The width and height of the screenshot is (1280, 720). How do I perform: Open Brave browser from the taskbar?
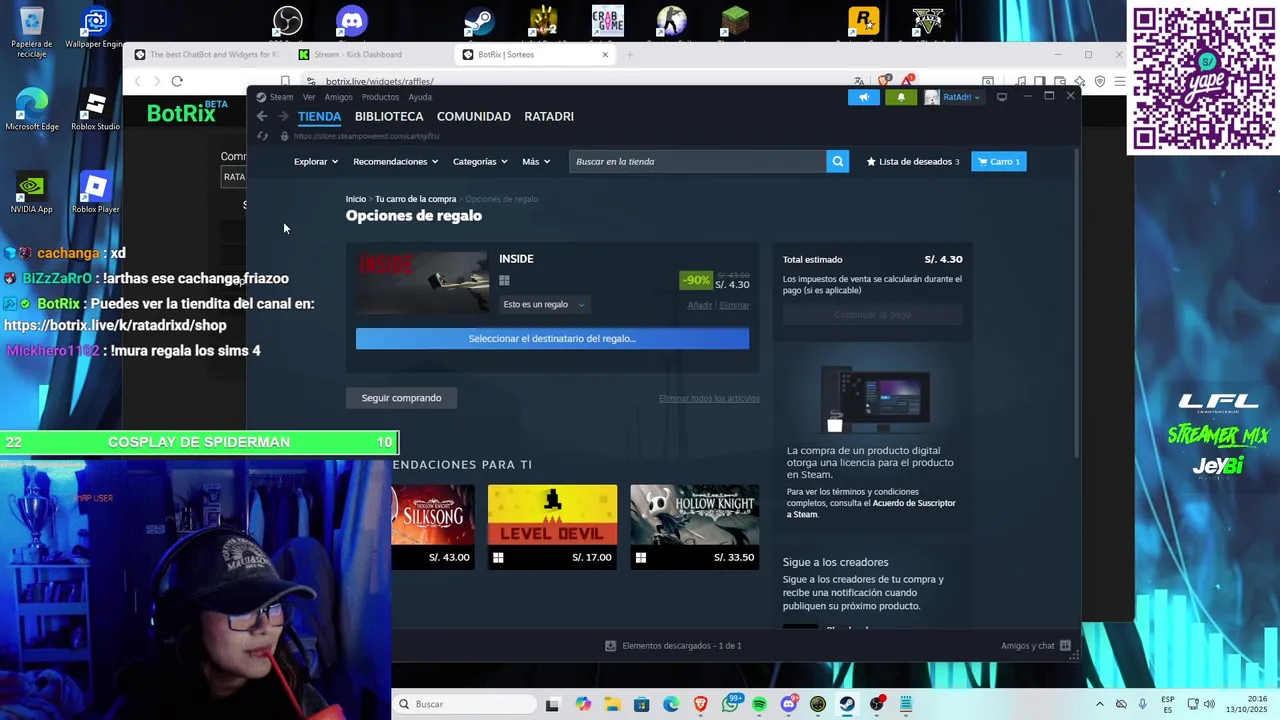pyautogui.click(x=700, y=704)
